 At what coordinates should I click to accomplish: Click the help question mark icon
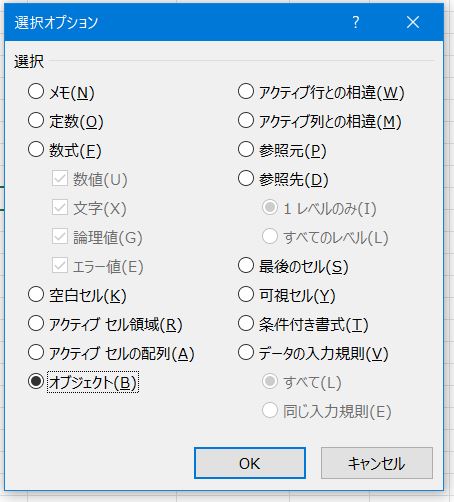click(x=356, y=22)
